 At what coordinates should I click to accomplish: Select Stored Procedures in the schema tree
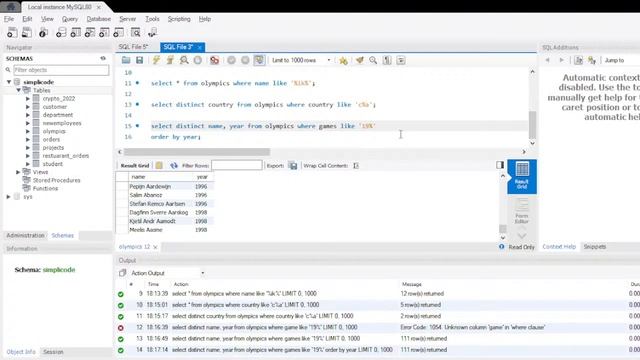tap(56, 180)
